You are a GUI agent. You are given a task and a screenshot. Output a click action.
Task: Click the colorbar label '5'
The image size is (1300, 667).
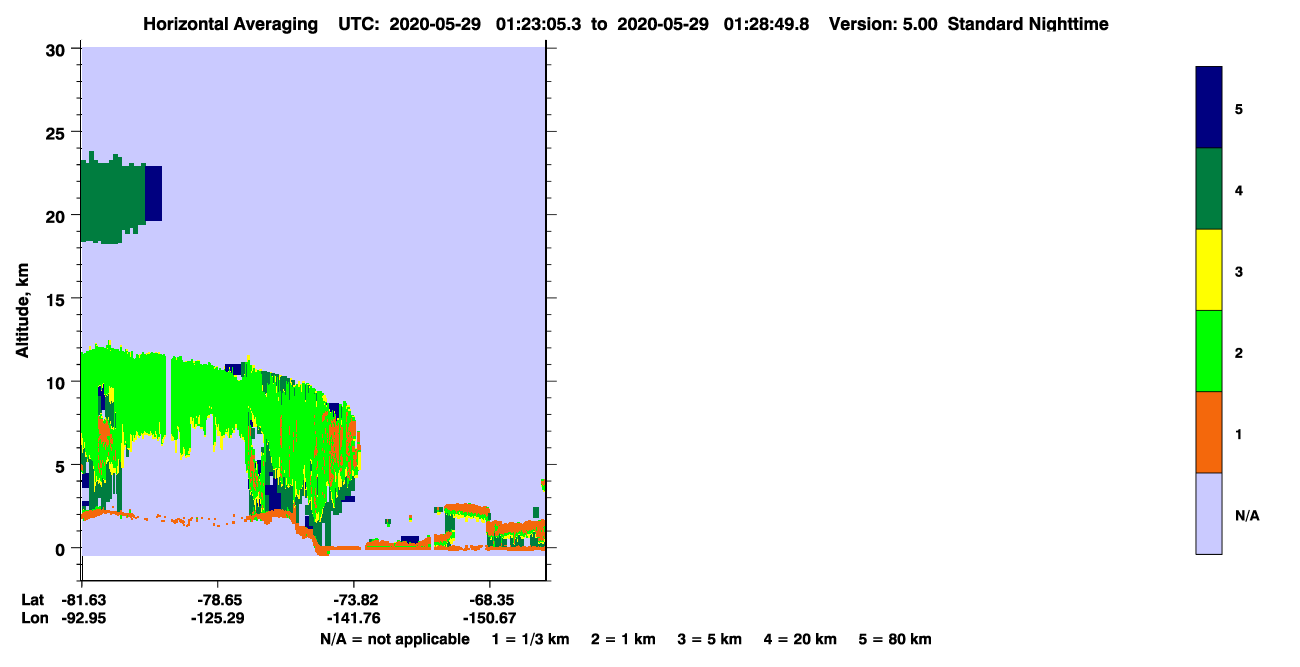click(x=1239, y=108)
